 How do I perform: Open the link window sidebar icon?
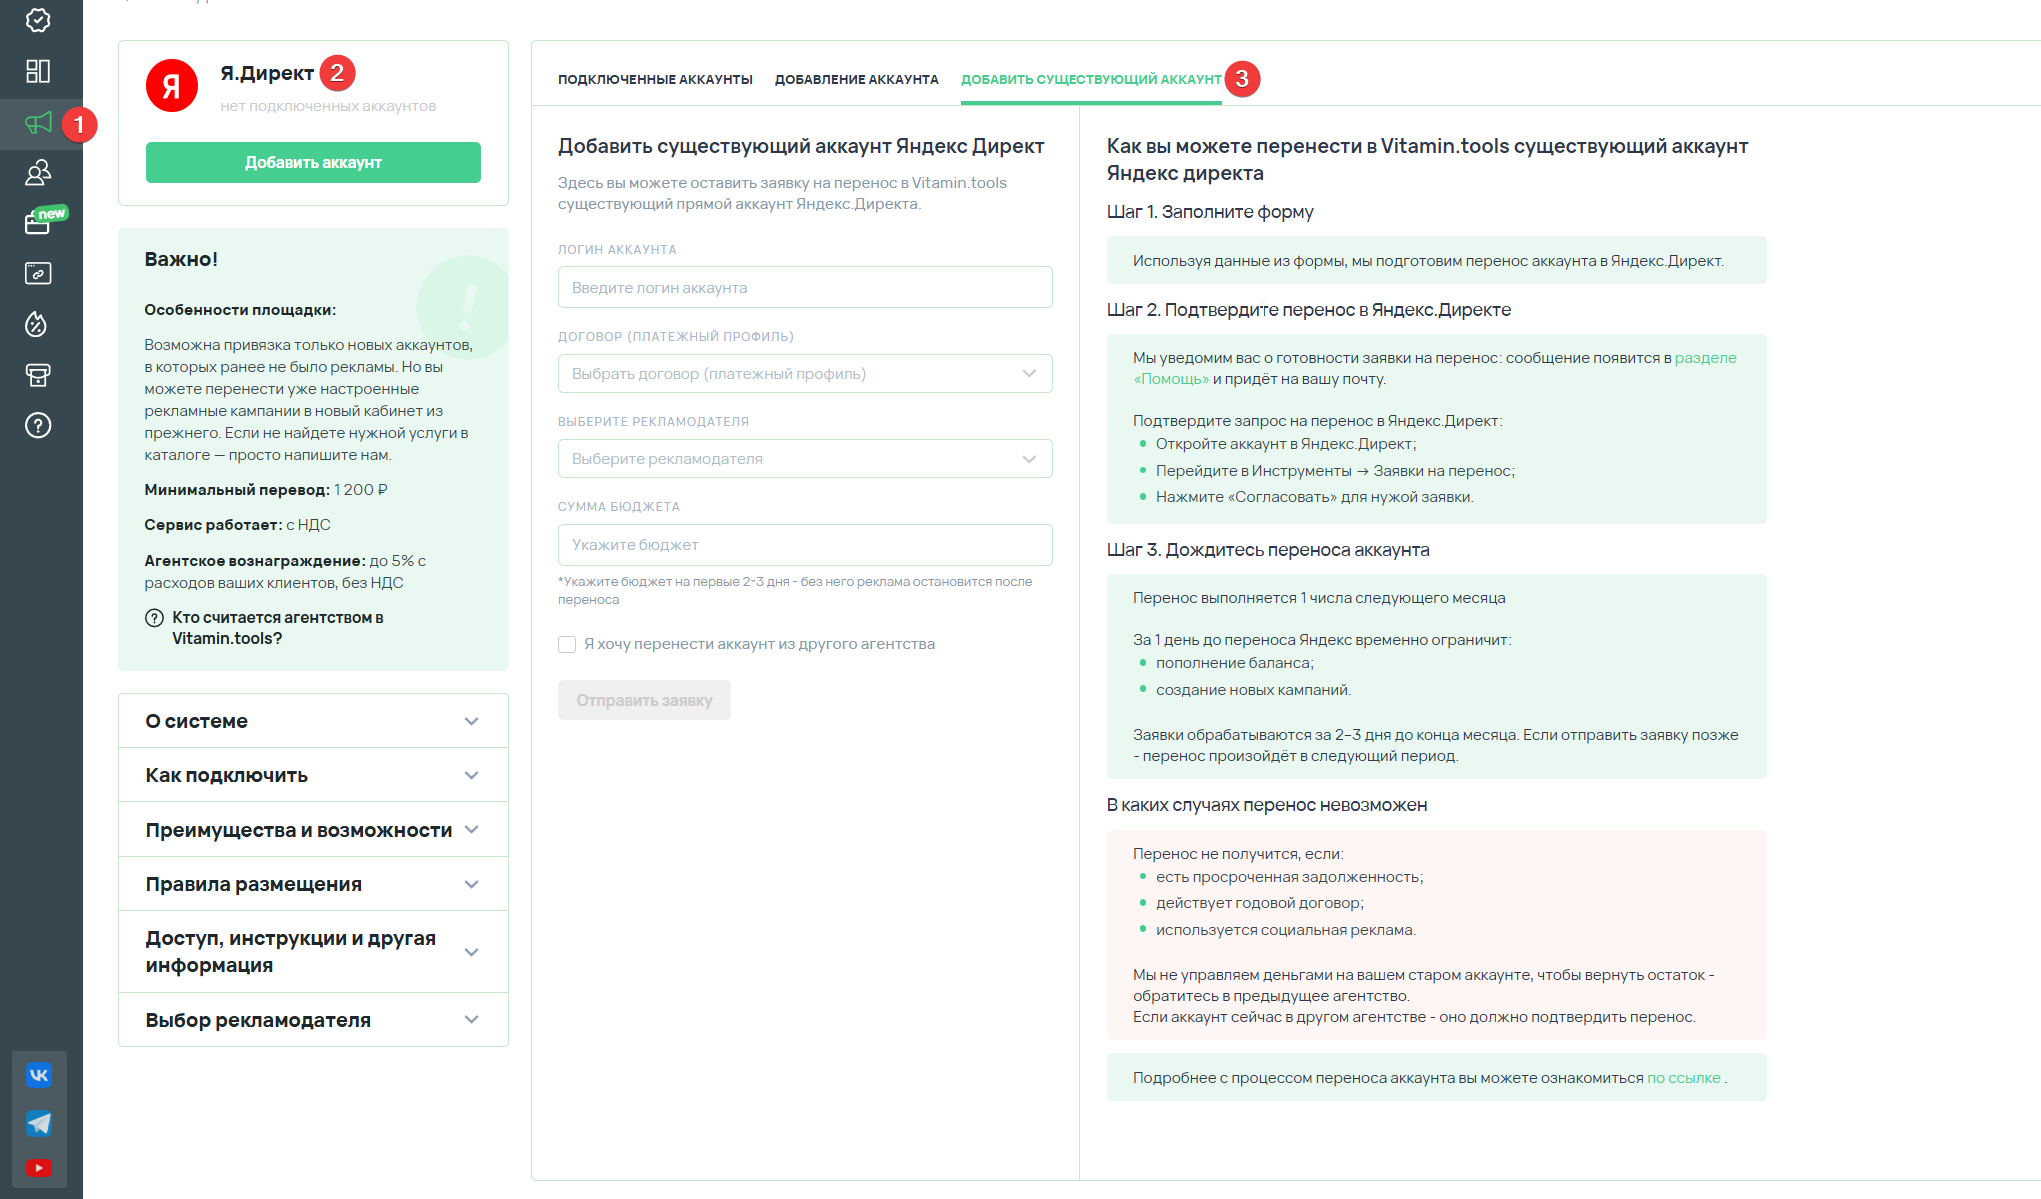coord(38,273)
